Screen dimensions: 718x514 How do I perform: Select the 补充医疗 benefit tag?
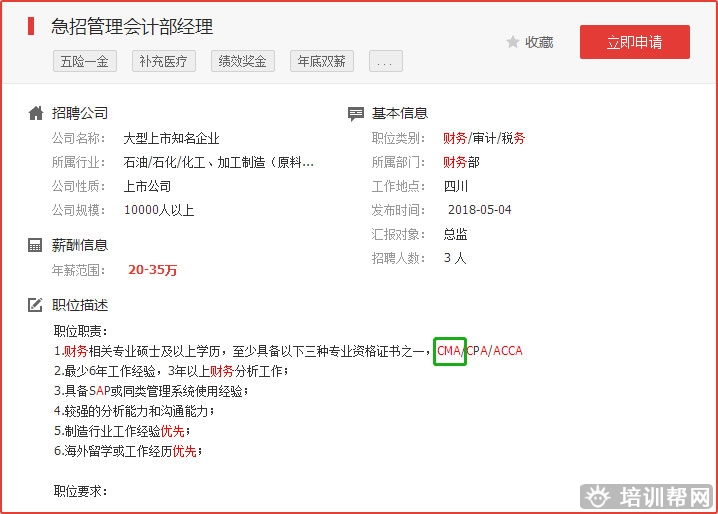tap(164, 61)
